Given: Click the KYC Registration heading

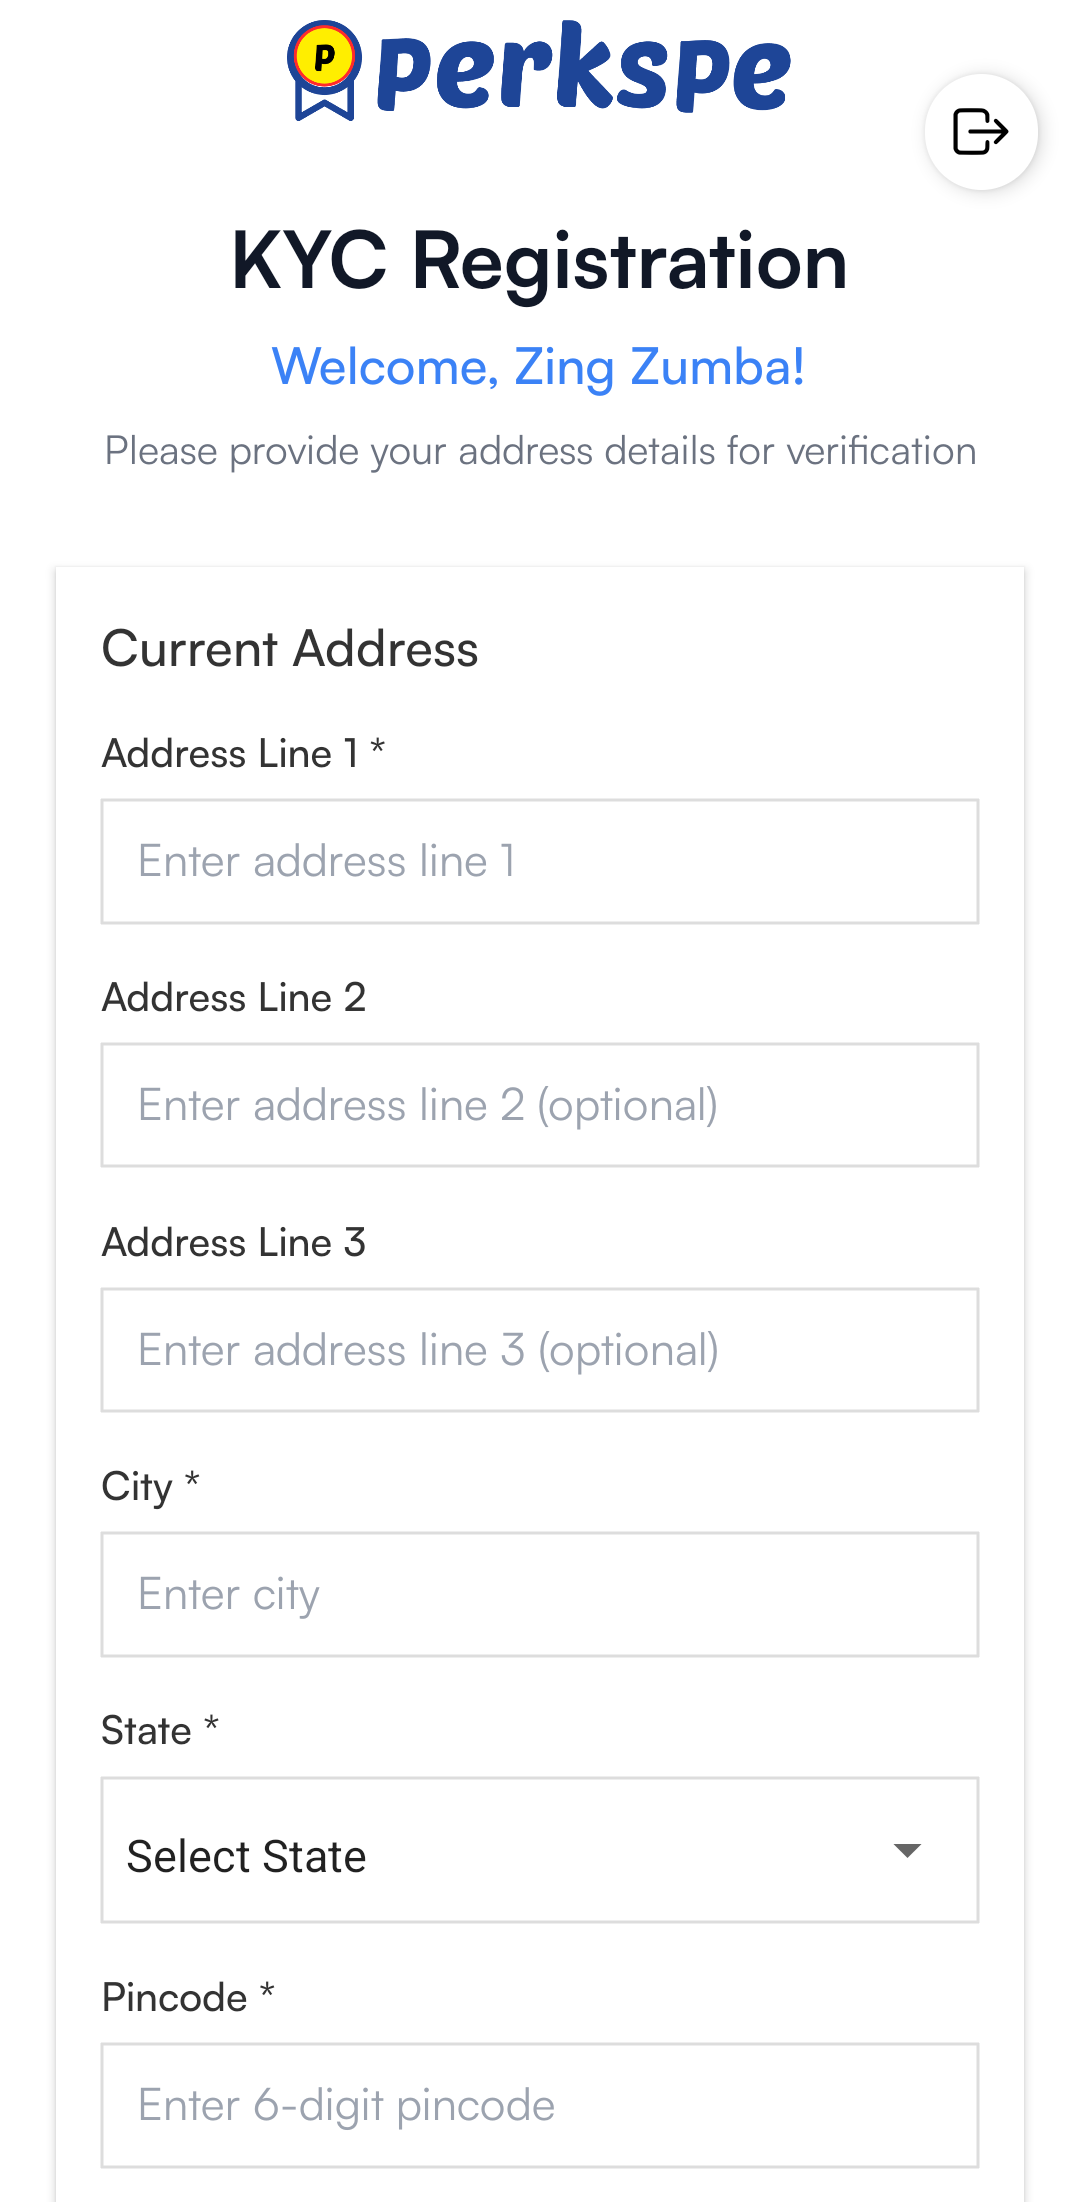Looking at the screenshot, I should tap(540, 261).
